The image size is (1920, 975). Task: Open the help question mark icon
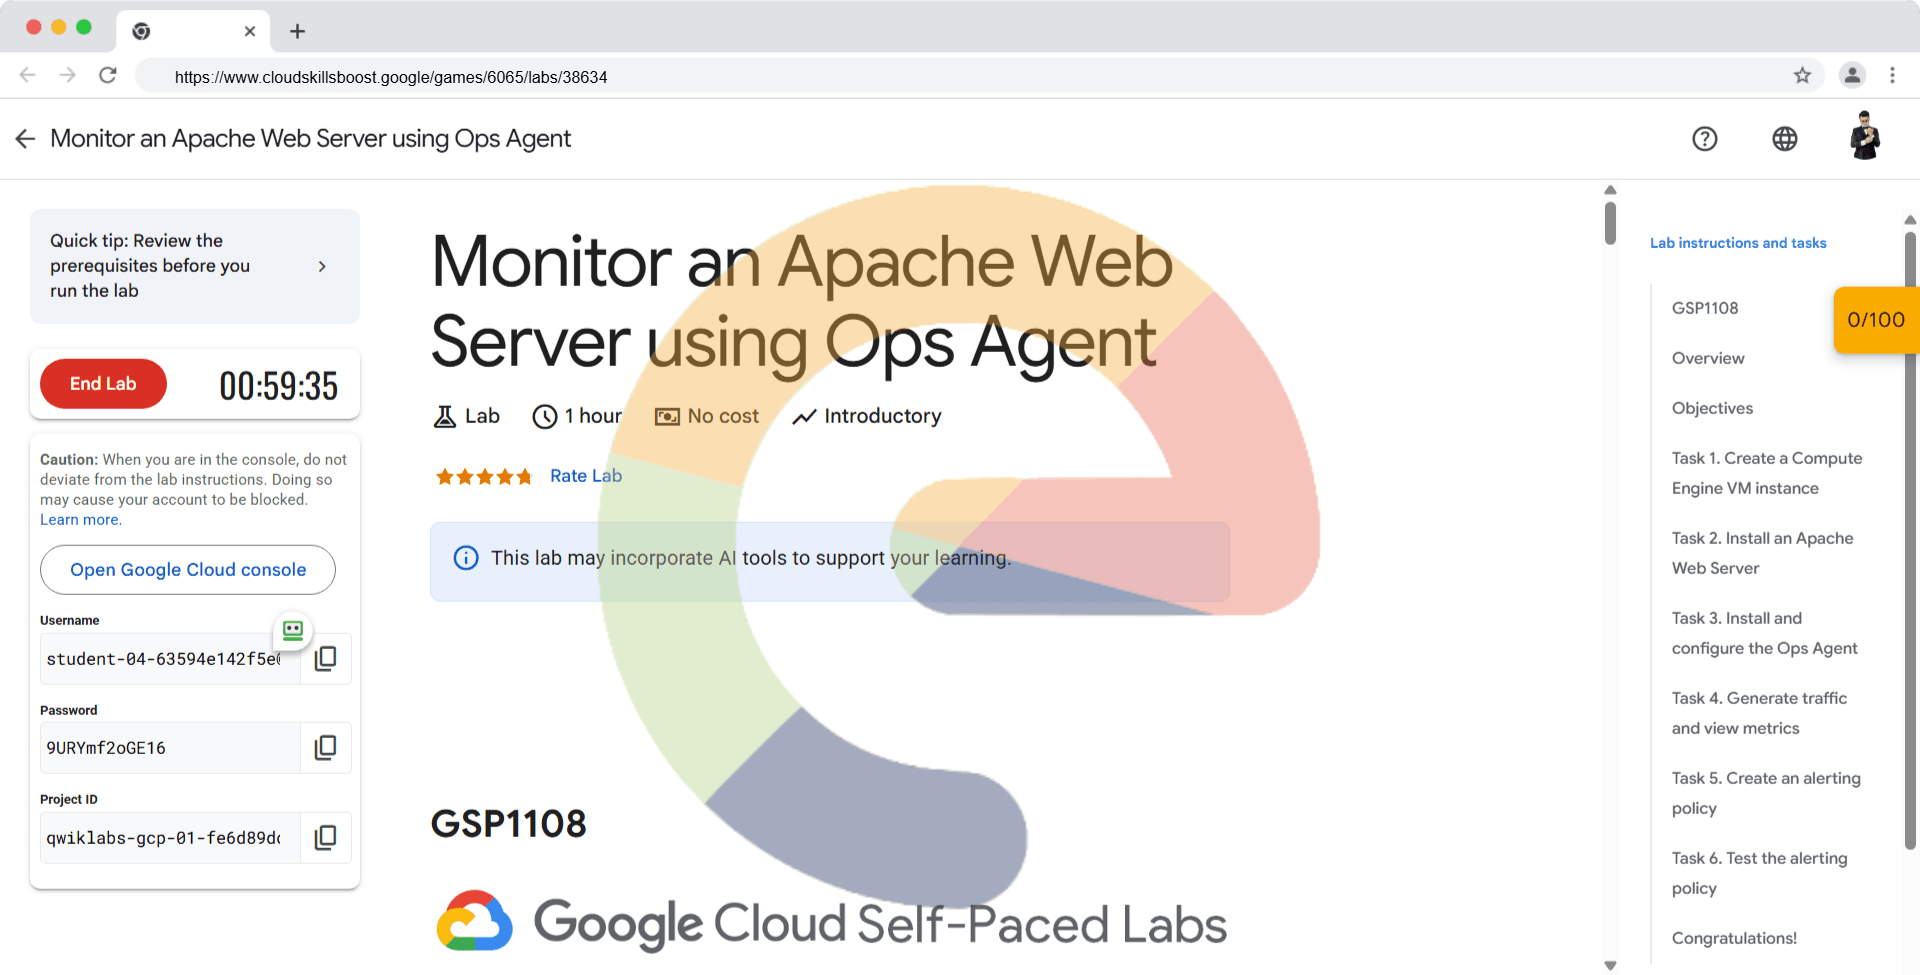pyautogui.click(x=1705, y=139)
